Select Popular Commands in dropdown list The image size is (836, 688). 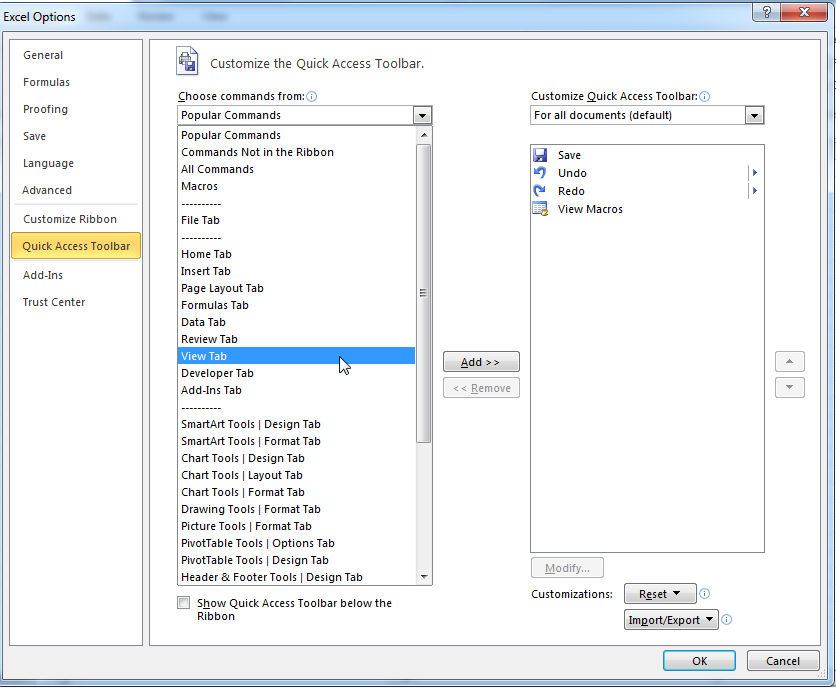pos(296,135)
